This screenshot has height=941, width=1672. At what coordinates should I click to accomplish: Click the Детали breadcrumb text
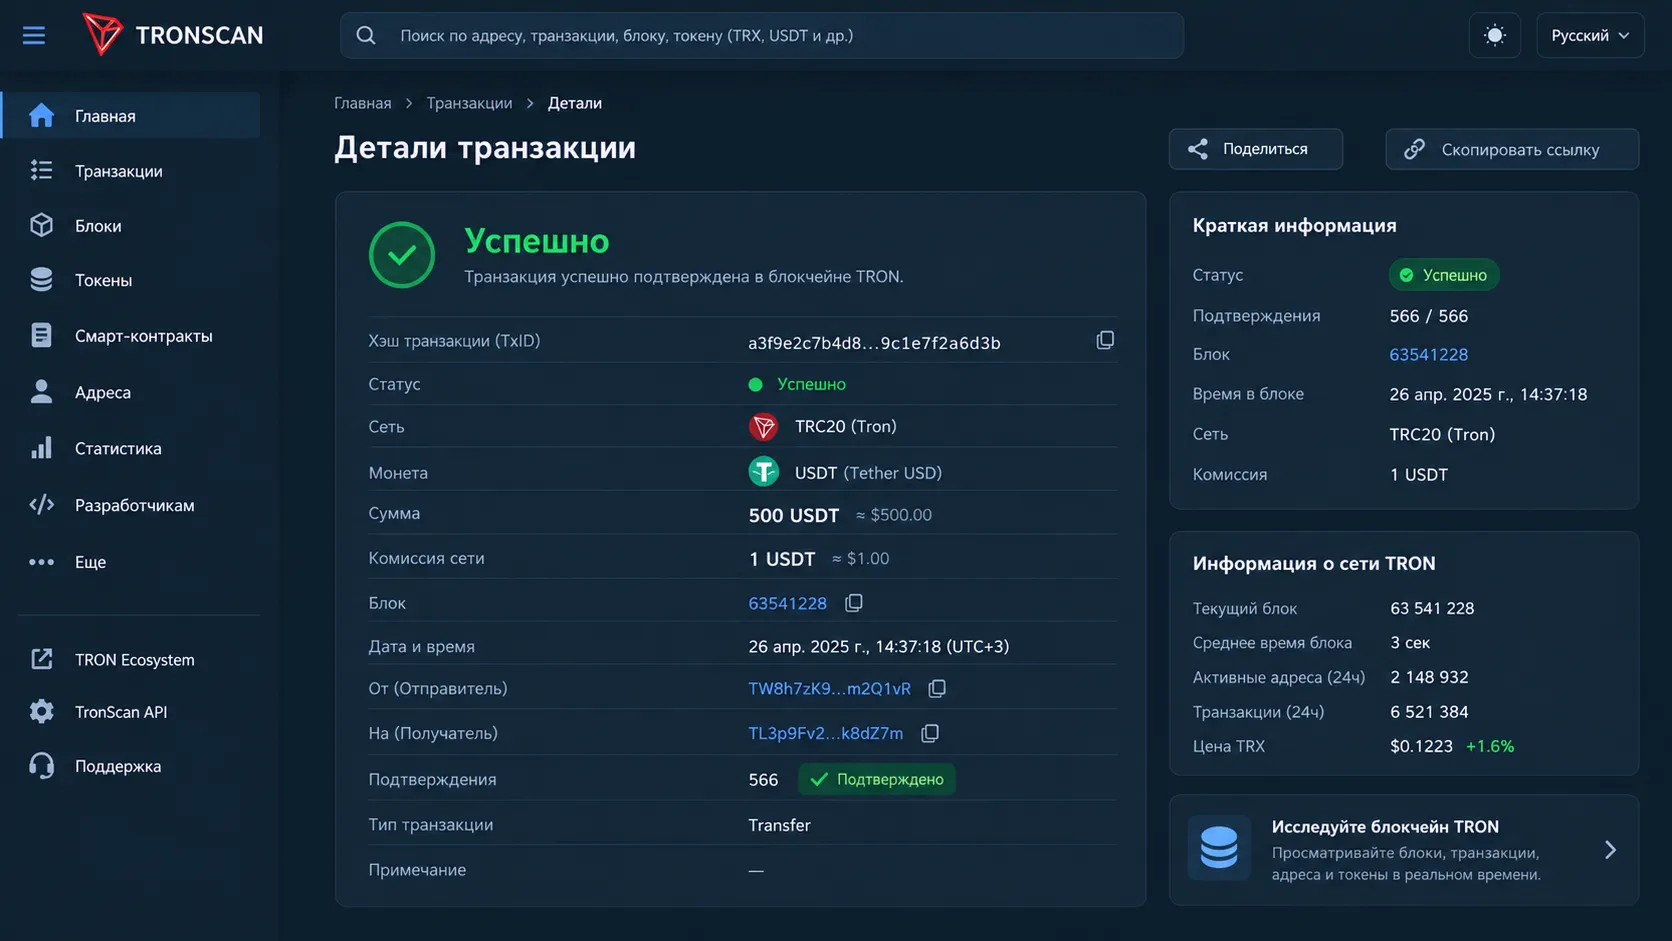[575, 103]
